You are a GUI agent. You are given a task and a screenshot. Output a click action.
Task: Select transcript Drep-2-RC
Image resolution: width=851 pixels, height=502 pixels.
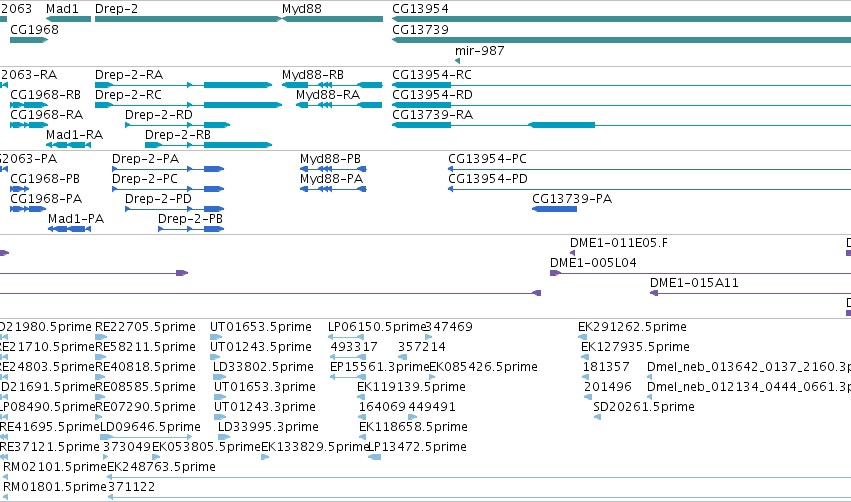188,105
